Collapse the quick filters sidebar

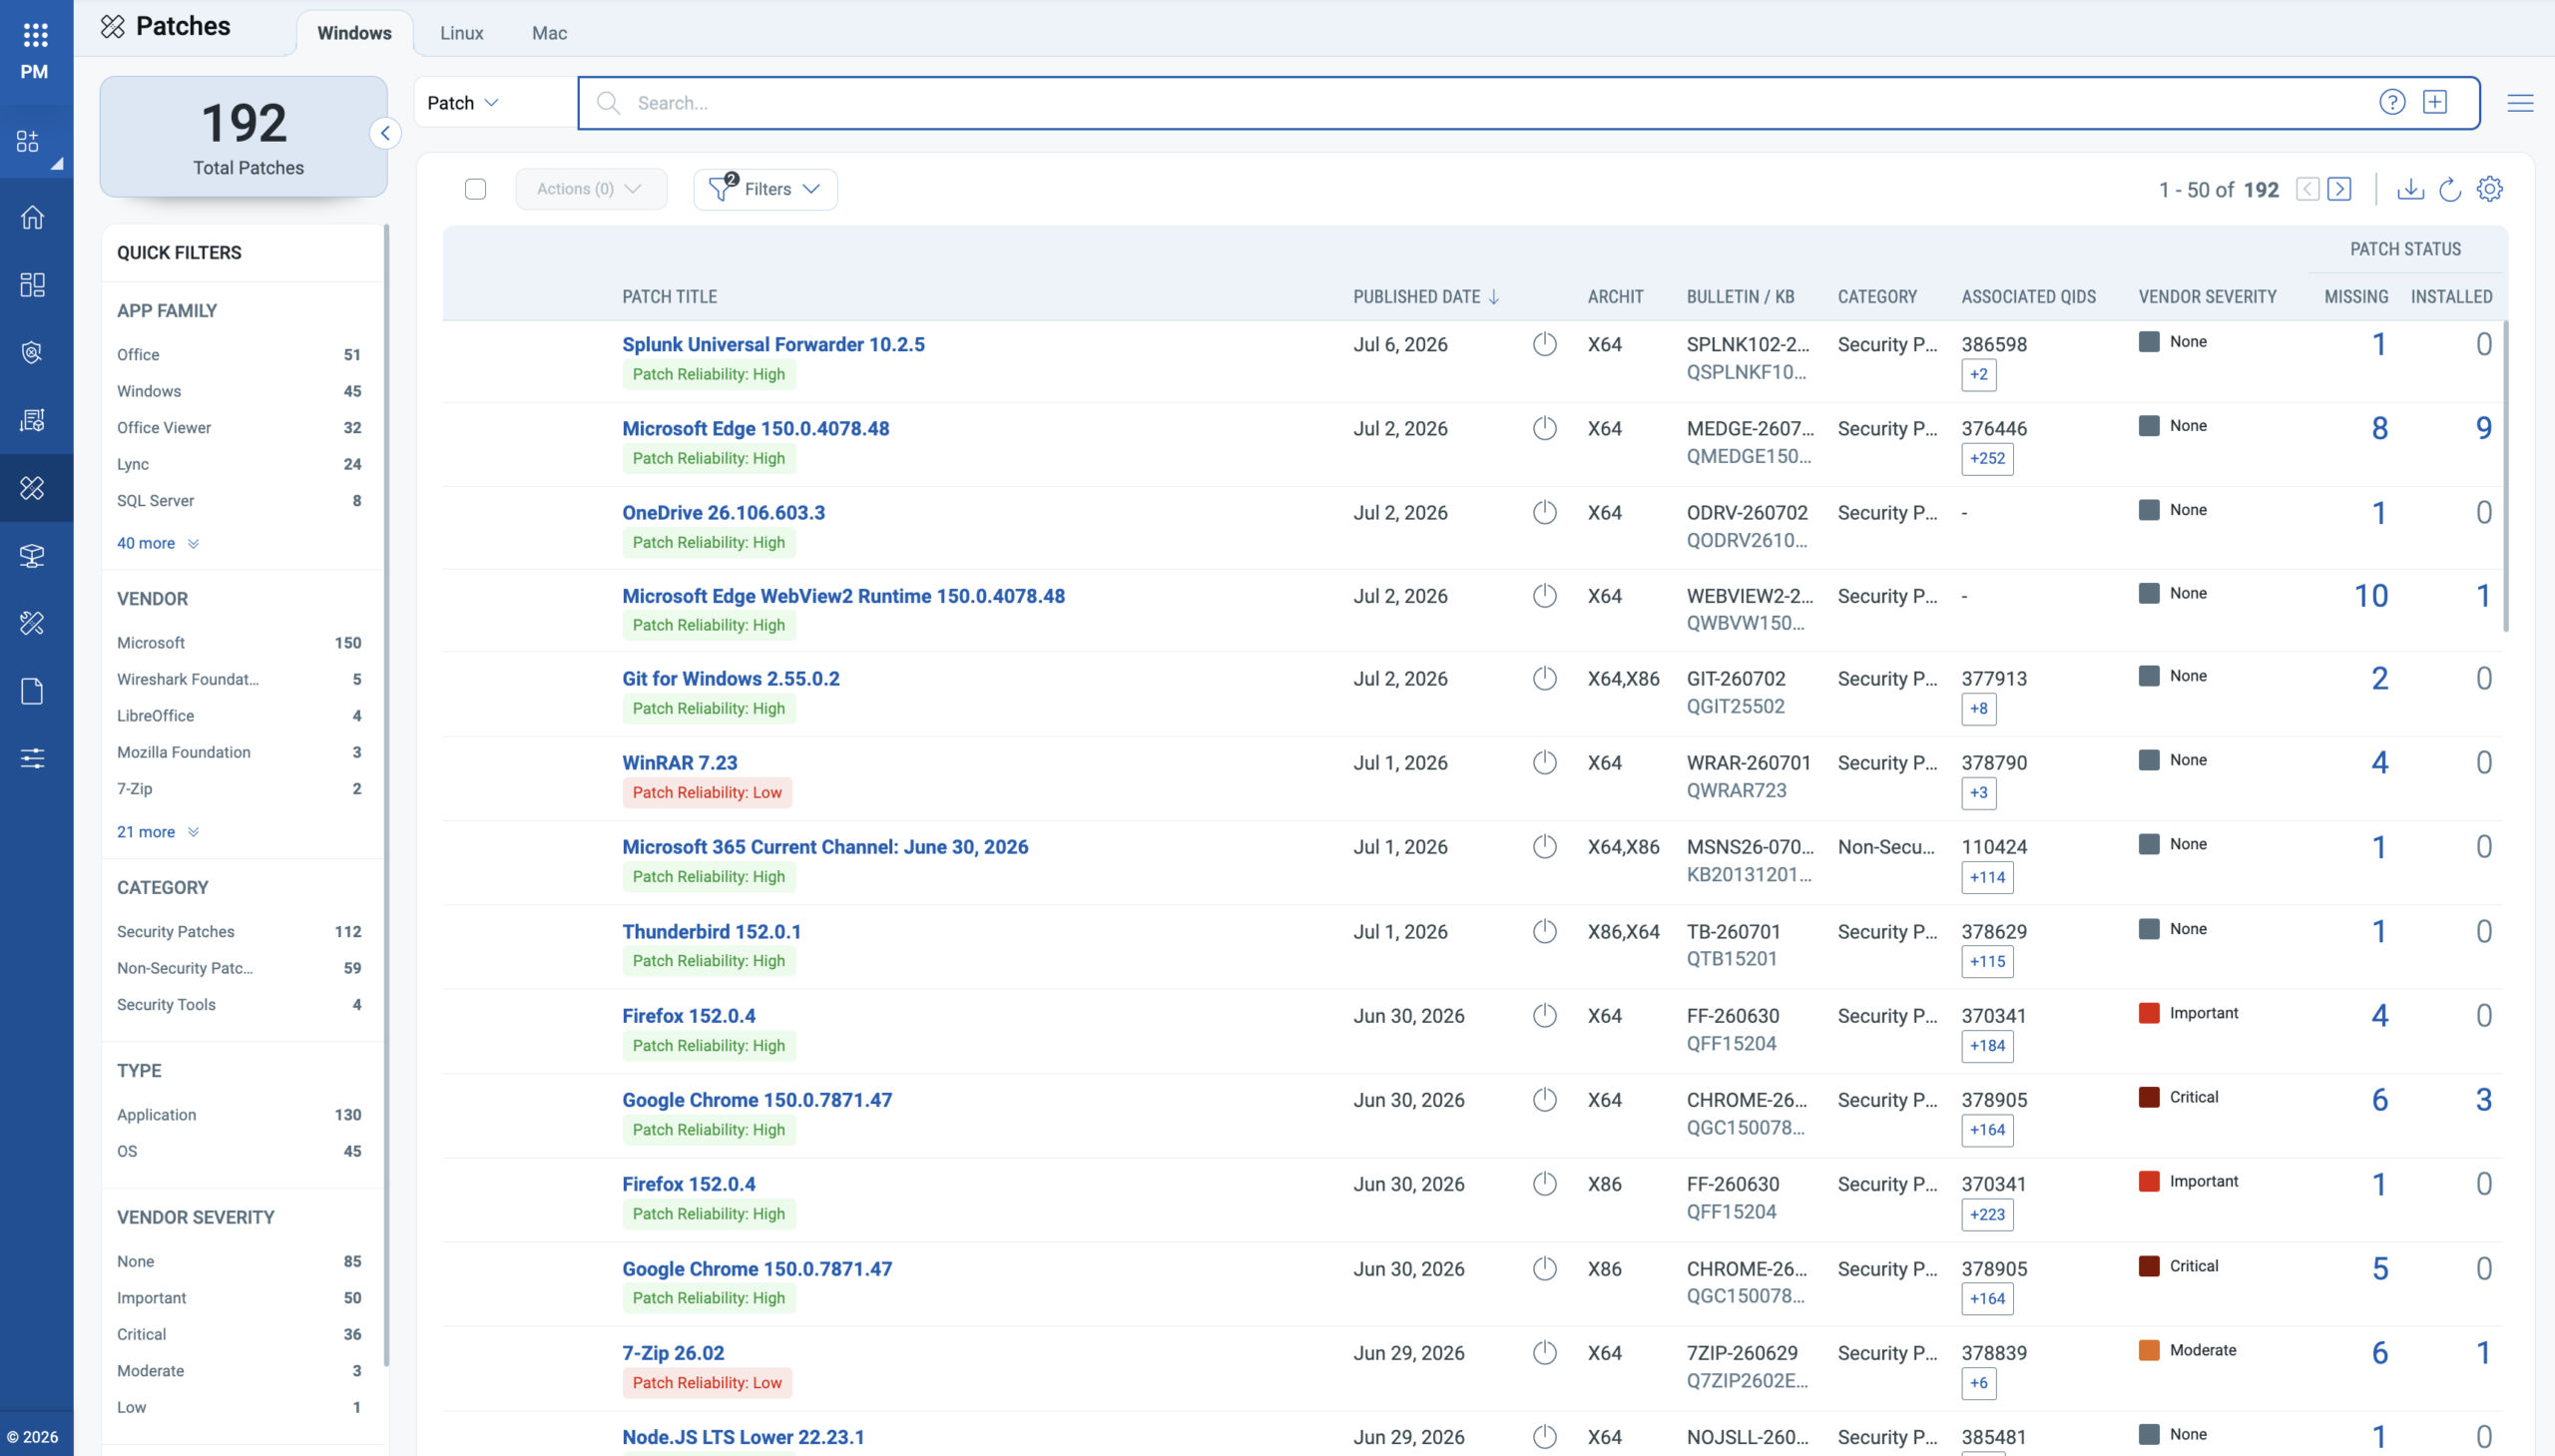(x=385, y=133)
